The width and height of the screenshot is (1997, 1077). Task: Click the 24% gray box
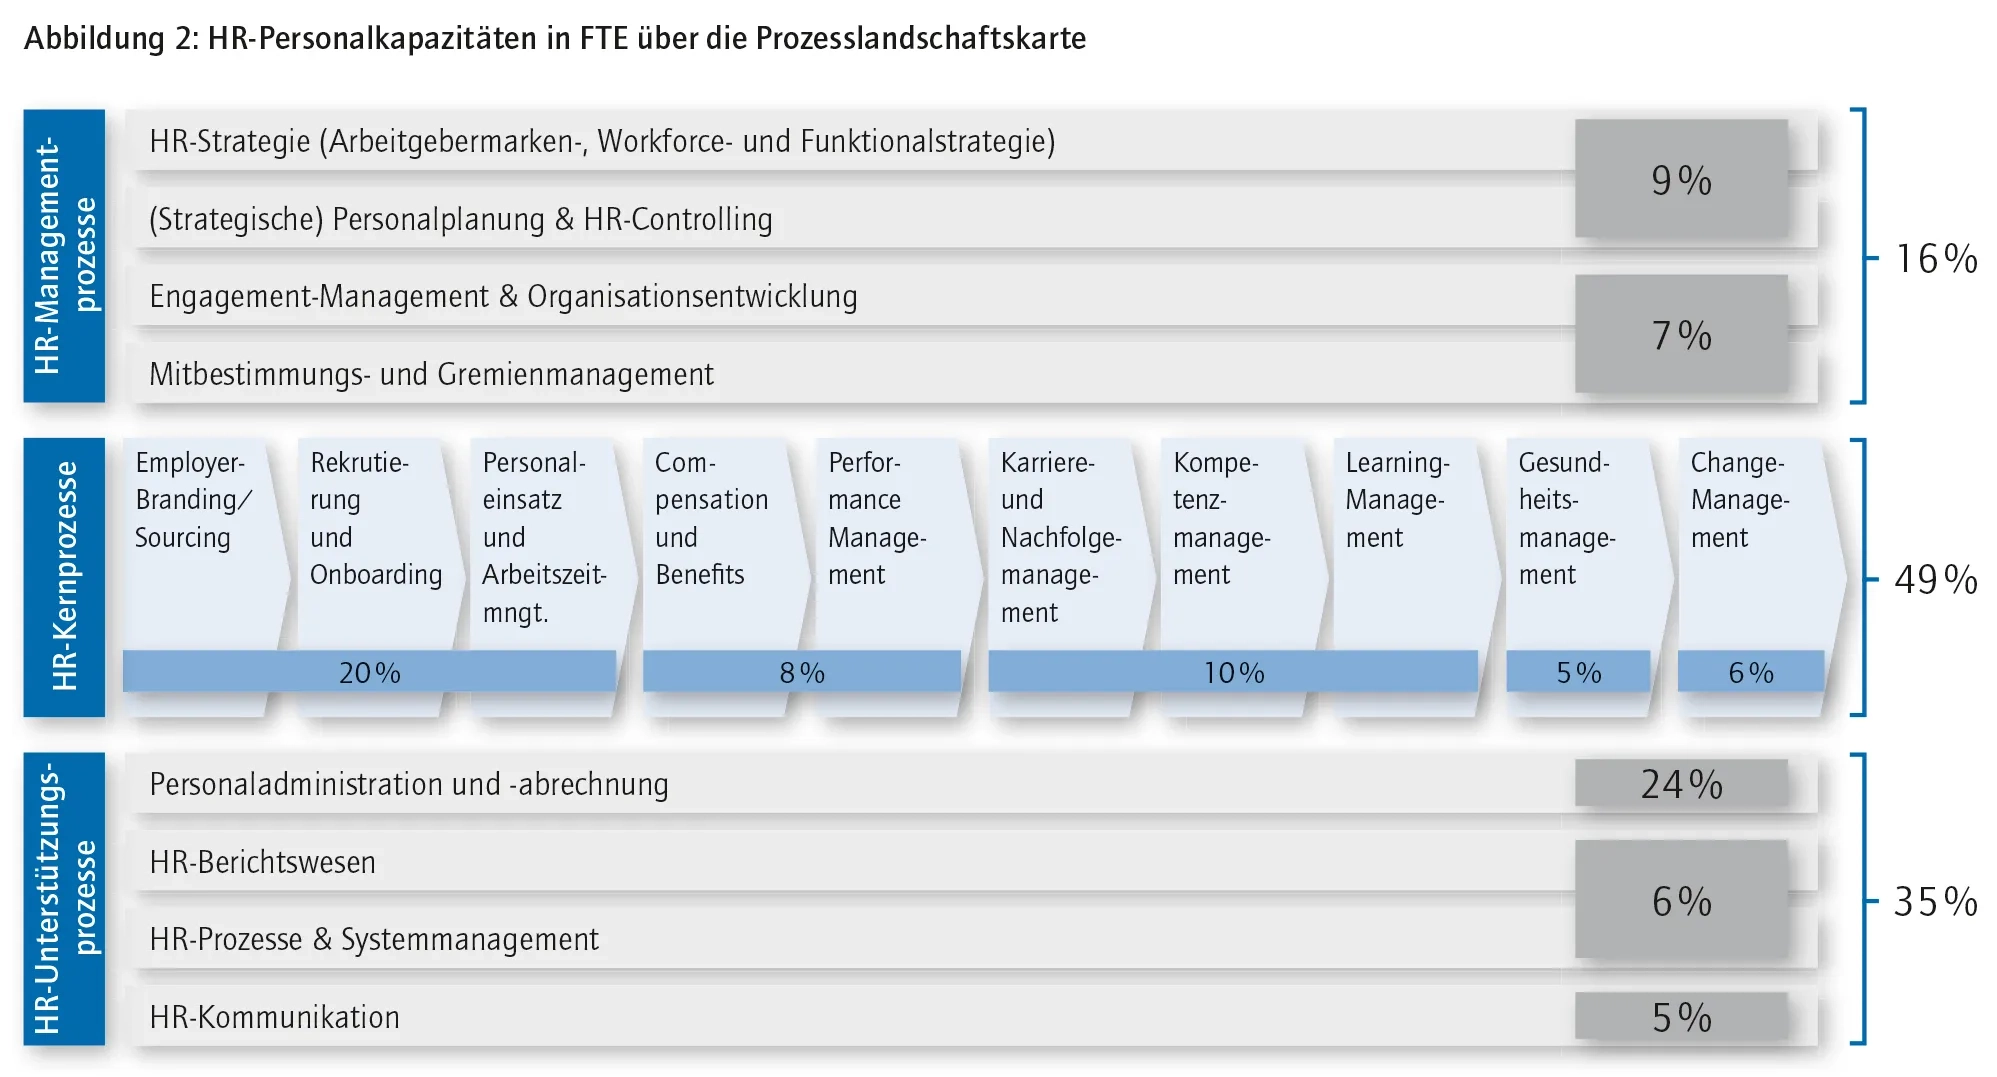[x=1681, y=784]
